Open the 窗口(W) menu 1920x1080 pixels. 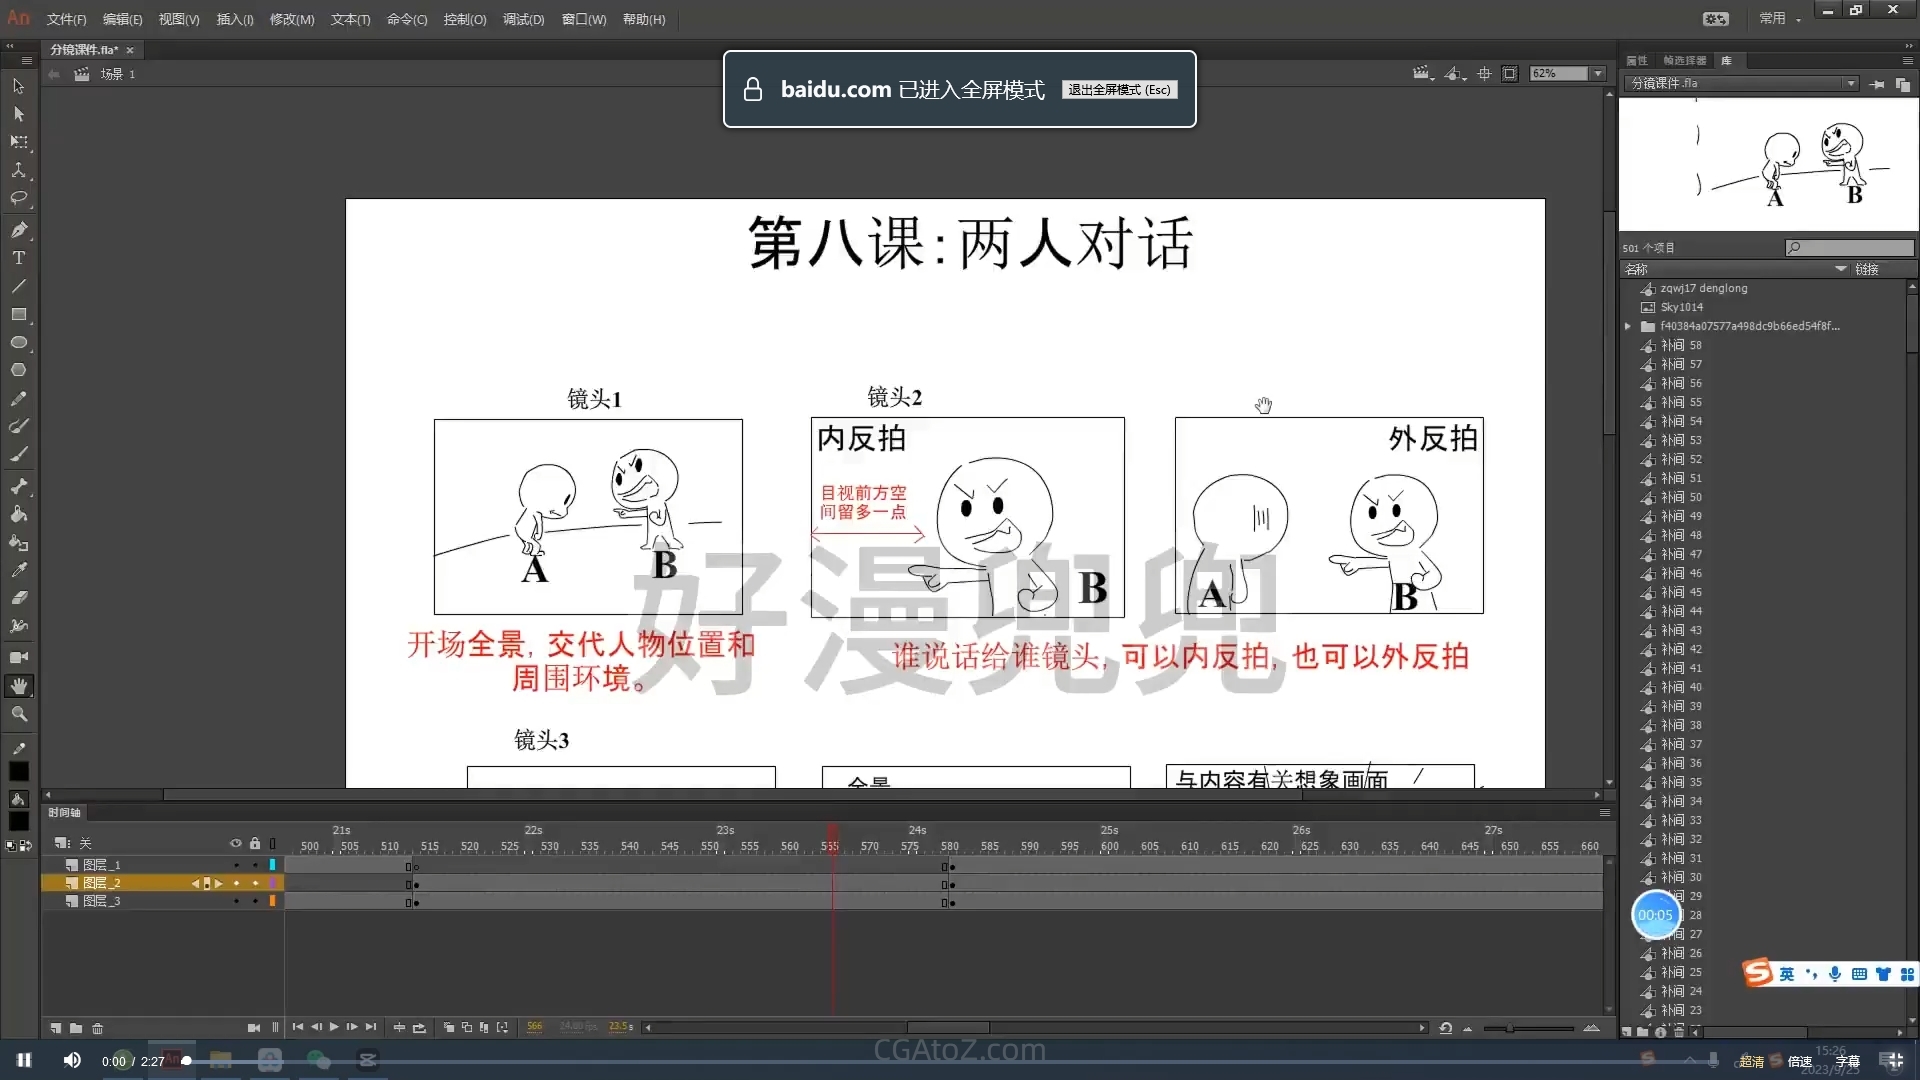coord(583,19)
